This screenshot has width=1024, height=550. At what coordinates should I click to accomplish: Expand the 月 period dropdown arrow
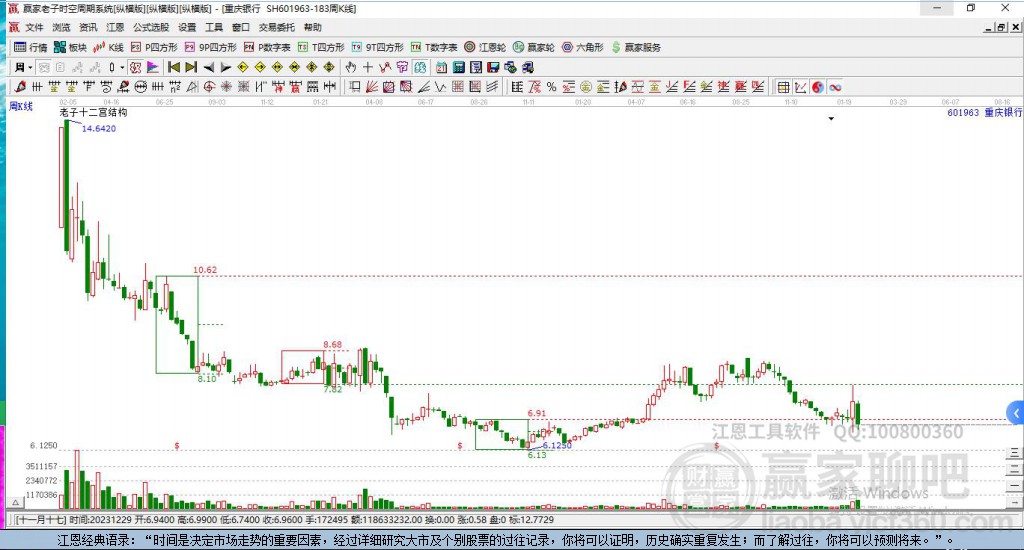(30, 67)
